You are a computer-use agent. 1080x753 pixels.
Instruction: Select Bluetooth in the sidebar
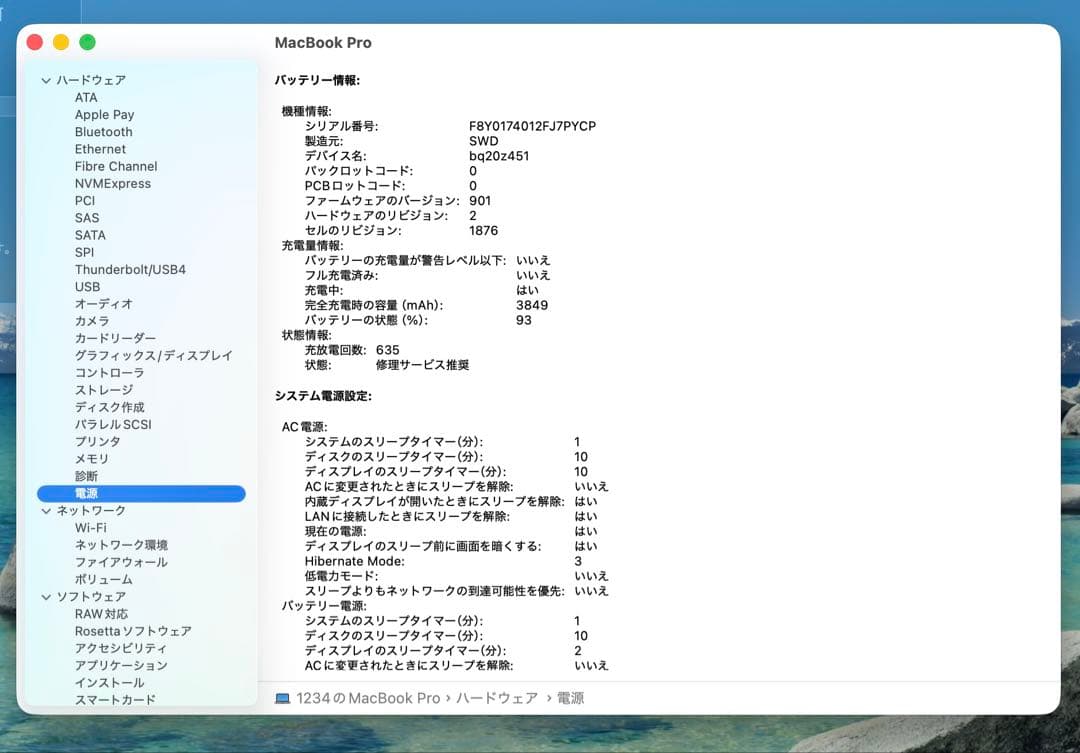103,131
